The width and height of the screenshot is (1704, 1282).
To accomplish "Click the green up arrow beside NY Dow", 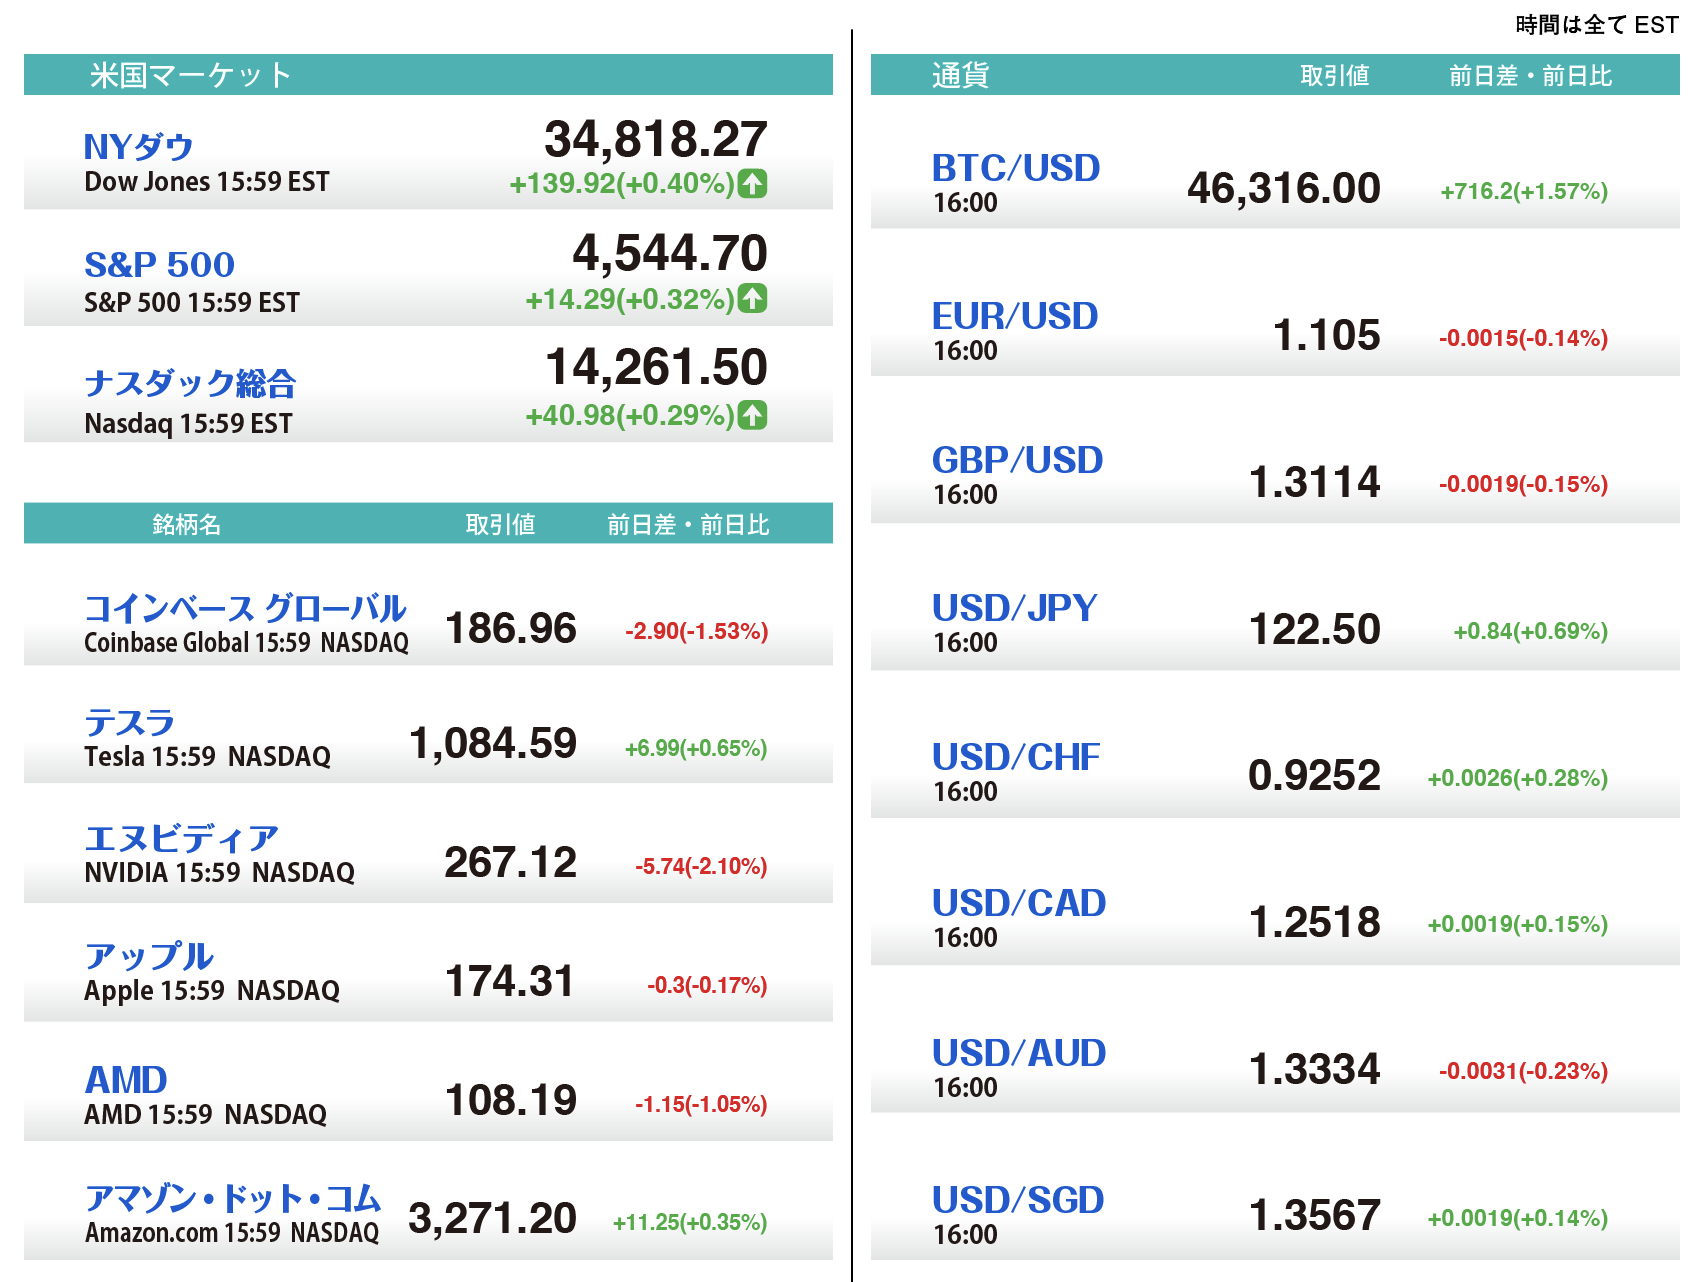I will [x=752, y=184].
